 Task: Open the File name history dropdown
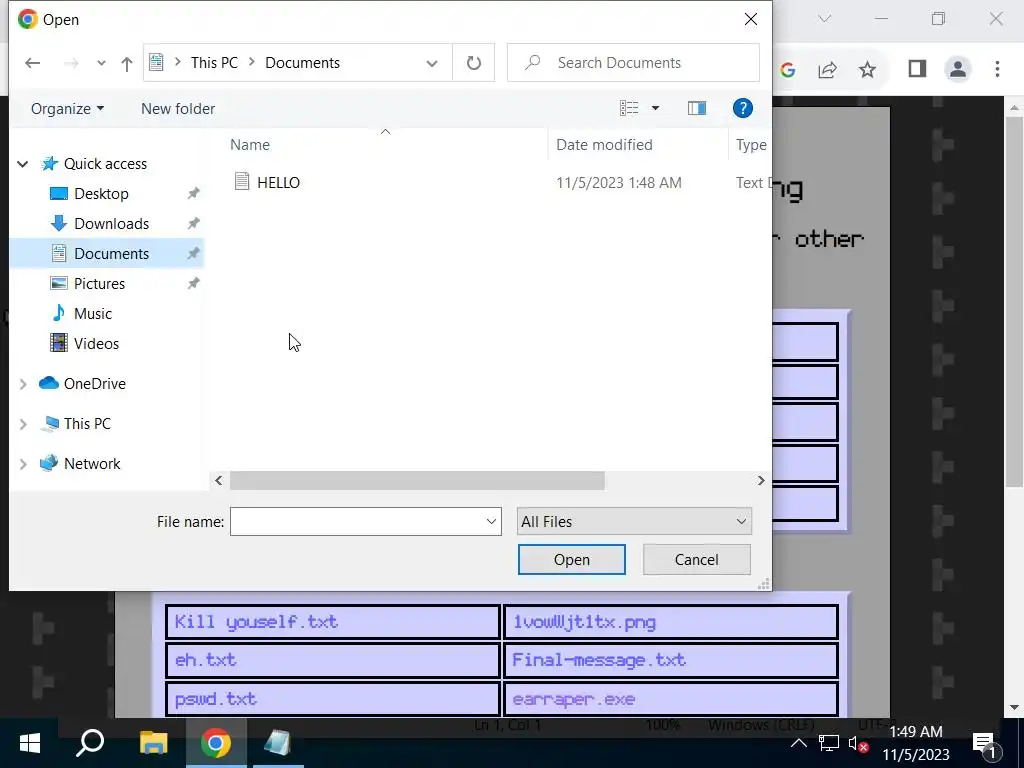click(491, 522)
